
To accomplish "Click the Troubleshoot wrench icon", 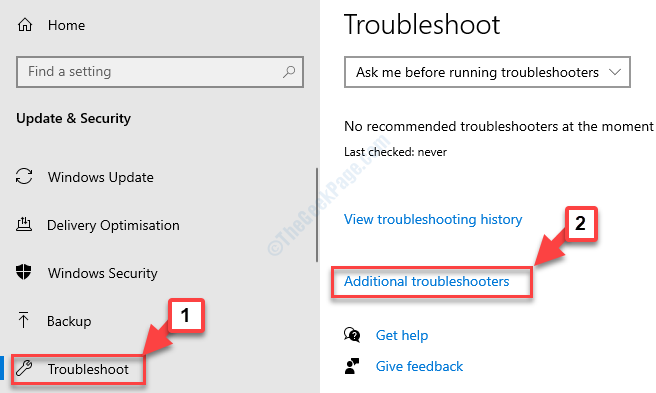I will coord(24,368).
